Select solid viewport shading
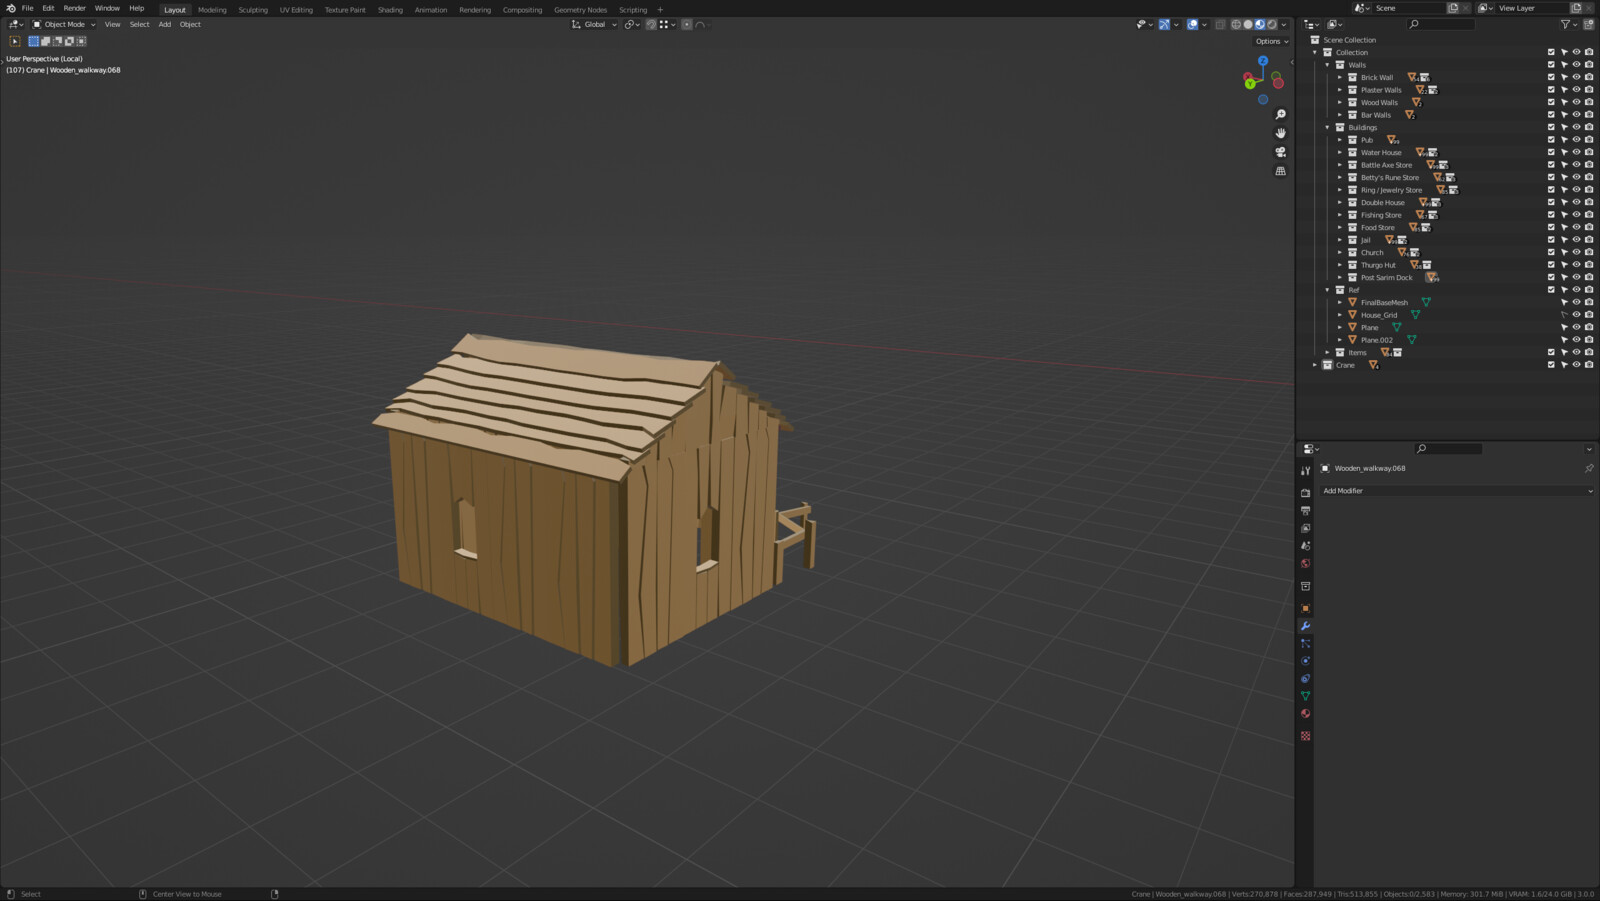This screenshot has height=901, width=1600. (1248, 24)
